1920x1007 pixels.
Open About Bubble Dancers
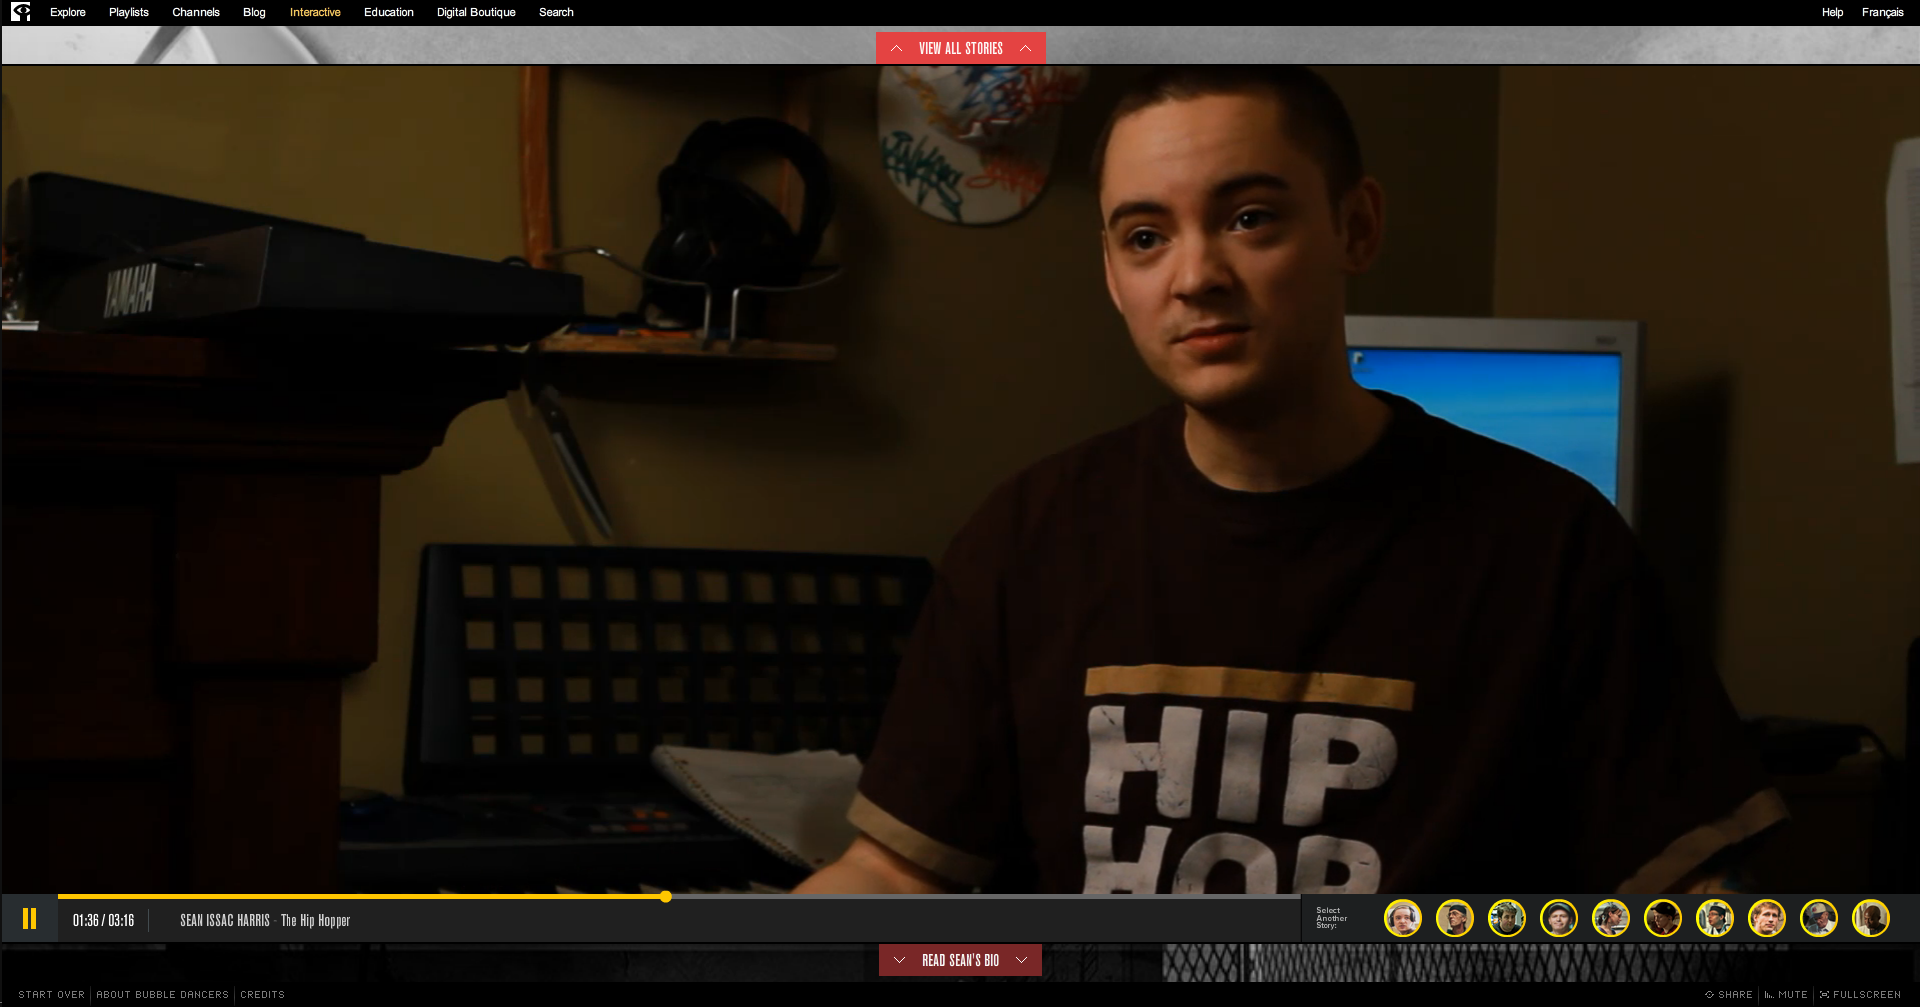pos(163,995)
